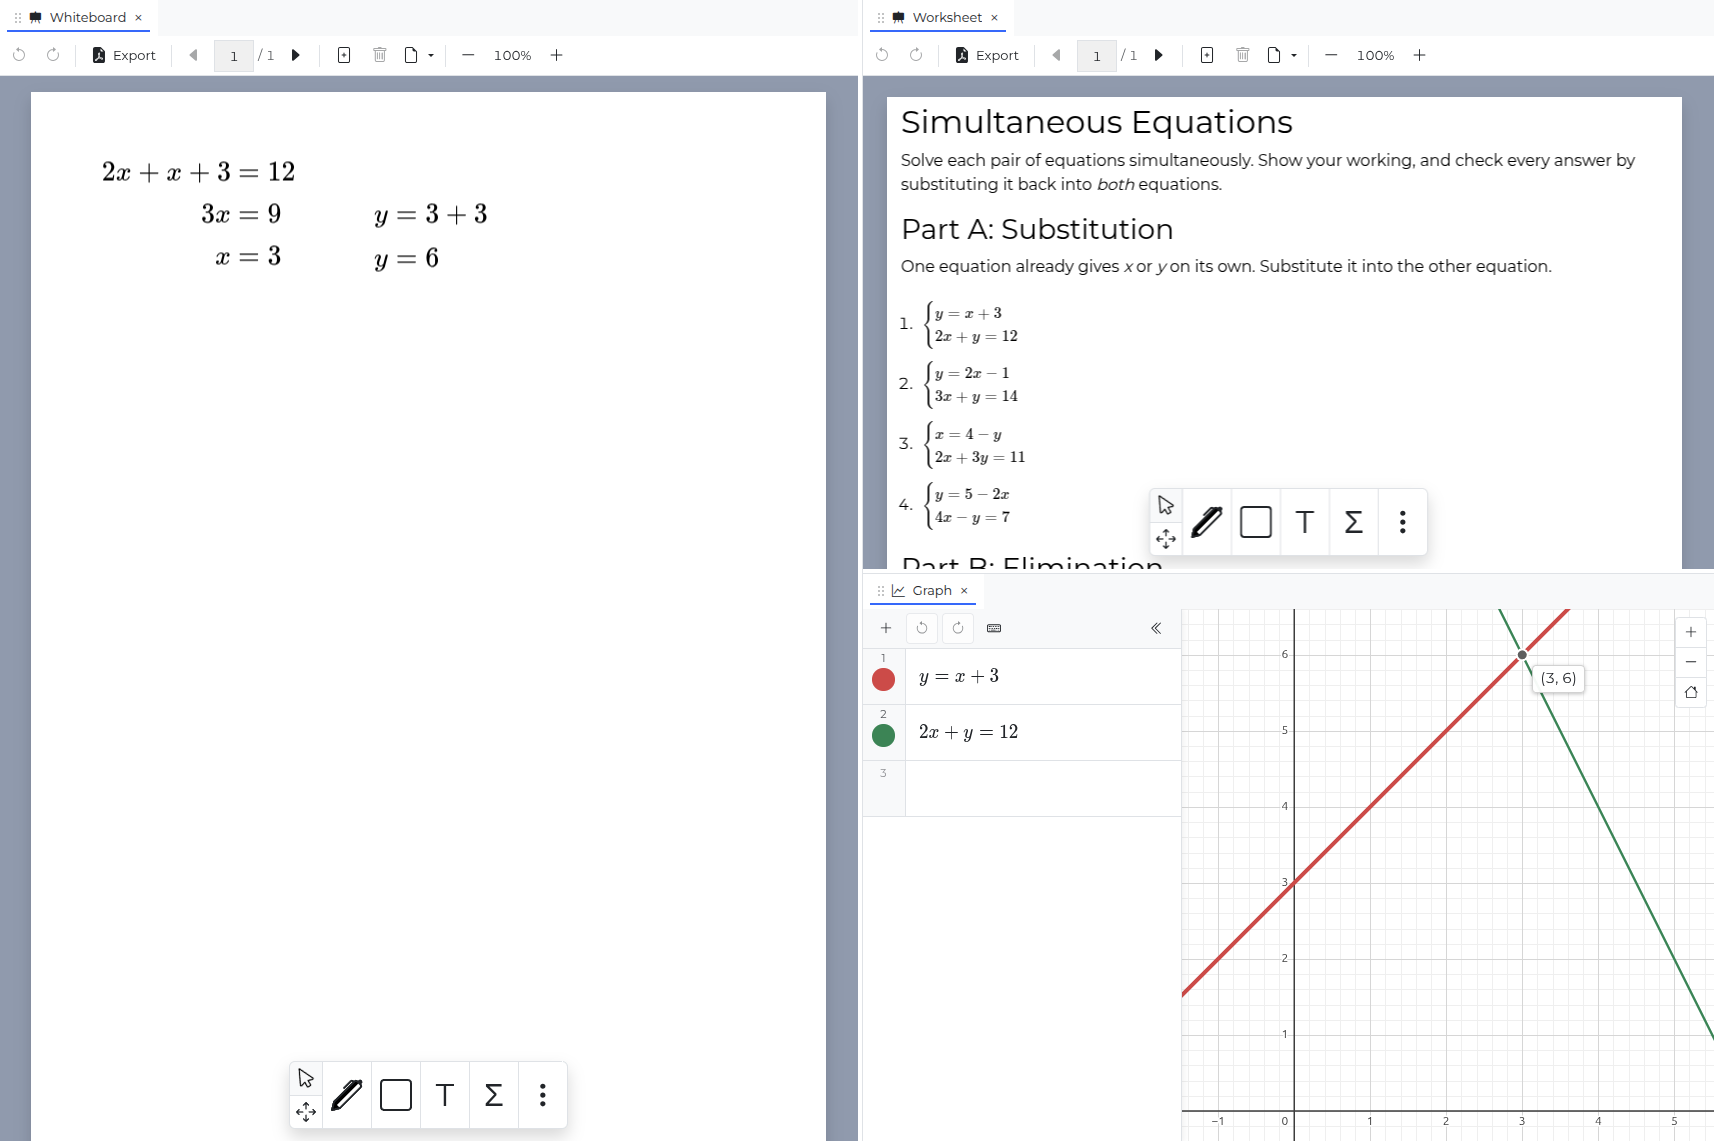Viewport: 1714px width, 1141px height.
Task: Add a new page in Whiteboard
Action: click(344, 55)
